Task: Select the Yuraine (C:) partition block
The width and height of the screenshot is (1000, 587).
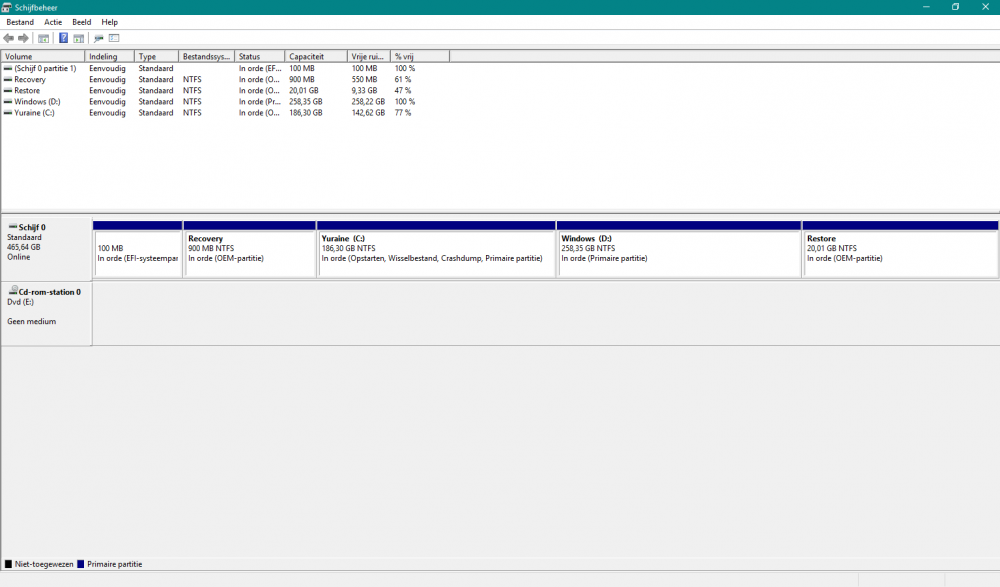Action: [436, 253]
